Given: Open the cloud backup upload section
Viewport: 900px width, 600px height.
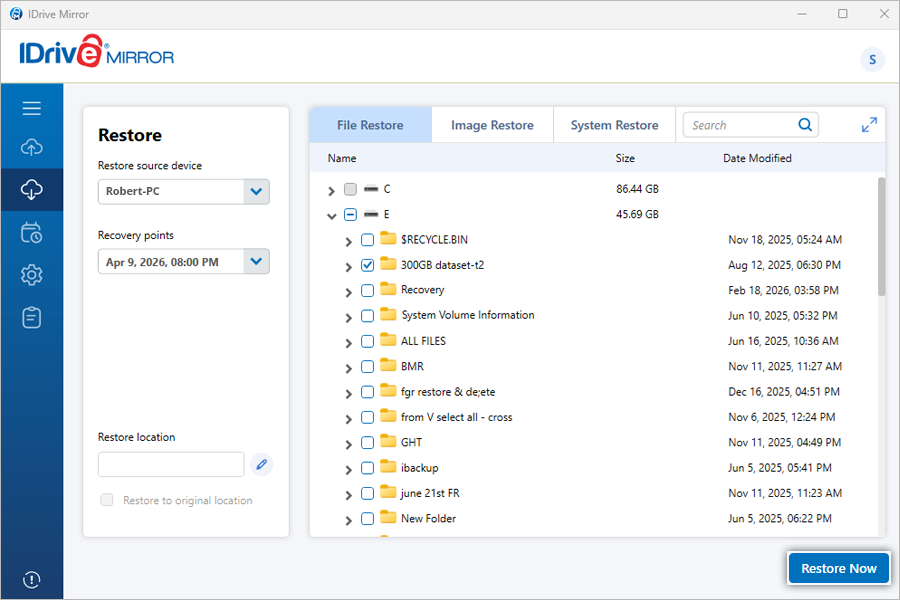Looking at the screenshot, I should point(31,148).
